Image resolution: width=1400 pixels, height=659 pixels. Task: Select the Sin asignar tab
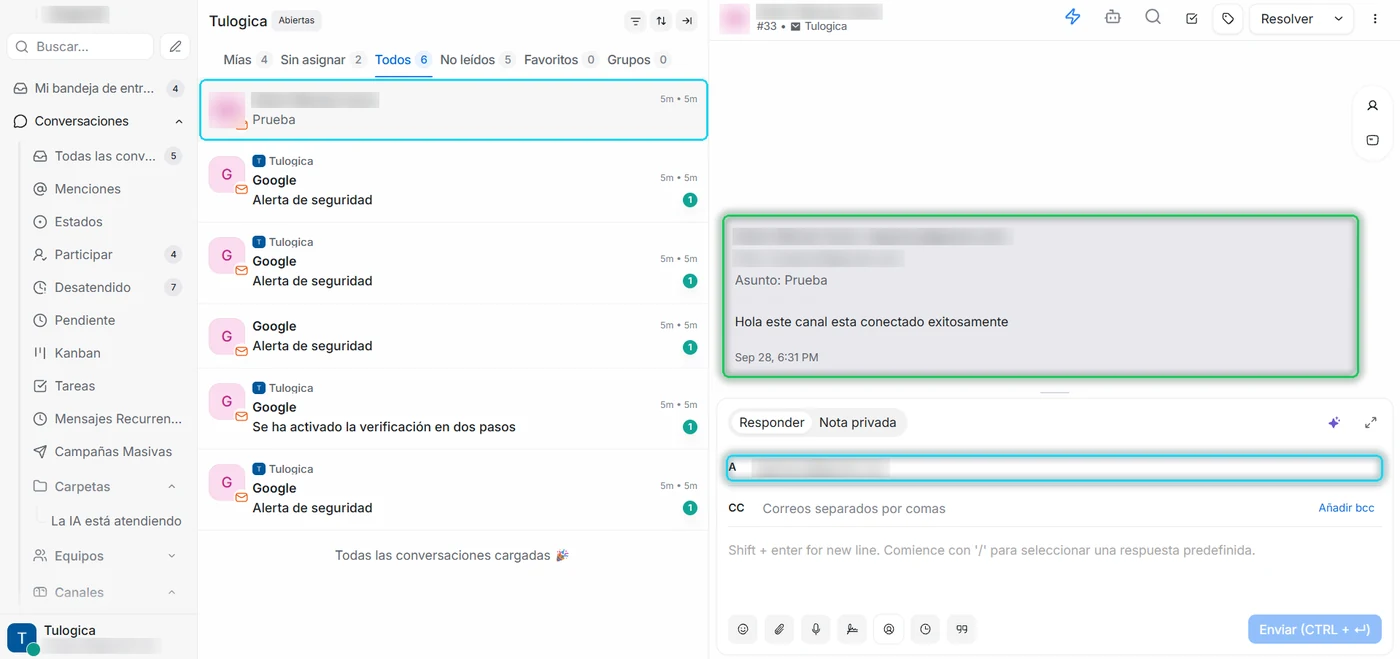pyautogui.click(x=322, y=60)
